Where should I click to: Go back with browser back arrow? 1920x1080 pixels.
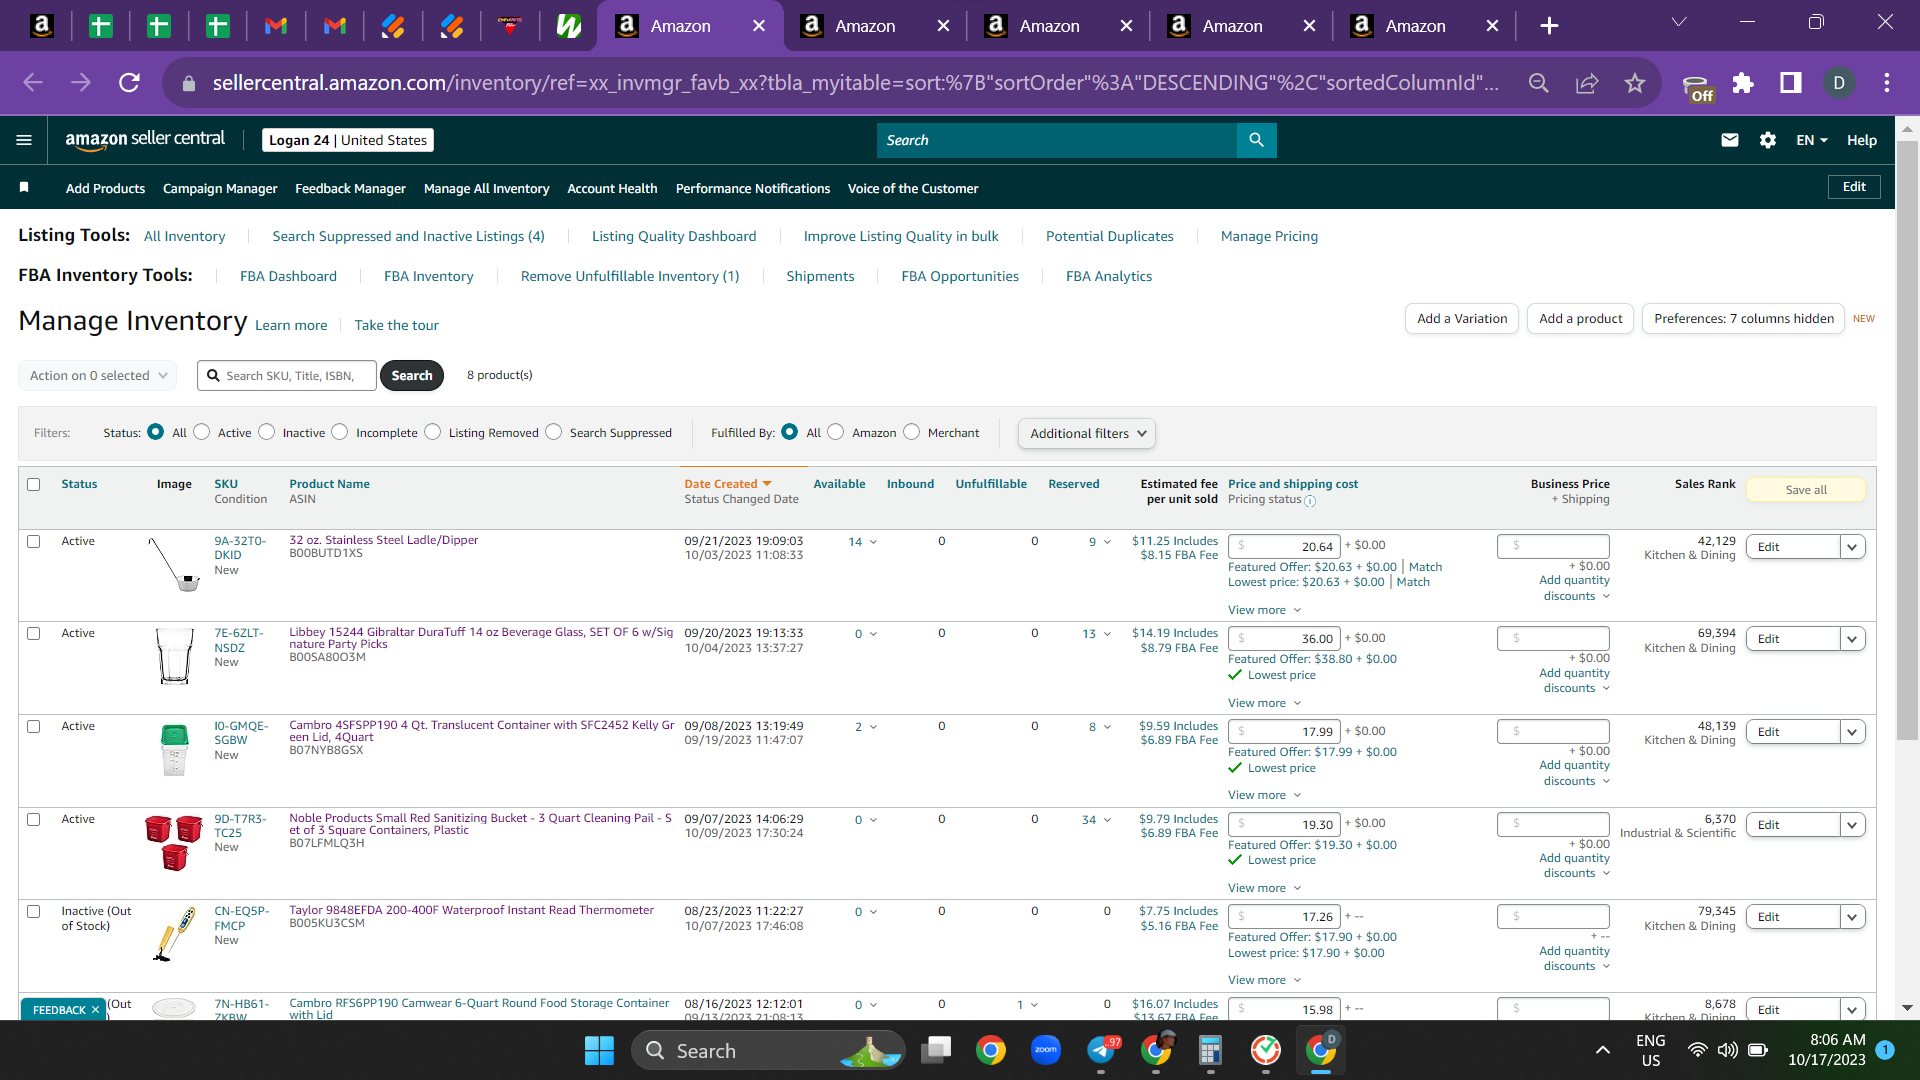point(33,83)
